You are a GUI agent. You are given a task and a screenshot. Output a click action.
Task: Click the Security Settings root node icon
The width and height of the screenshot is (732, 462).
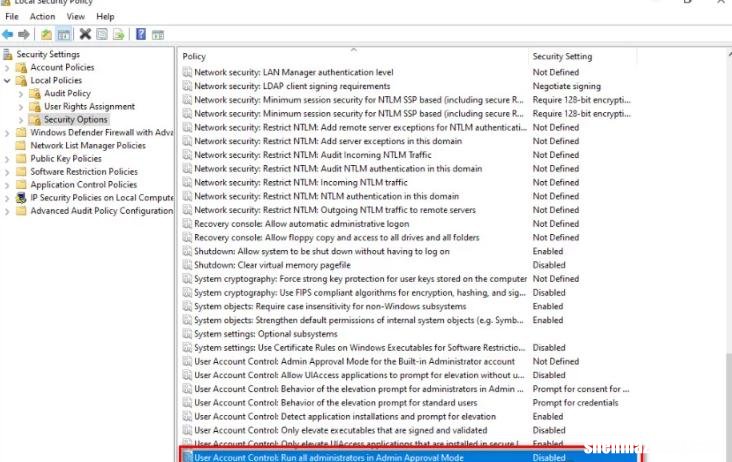click(7, 54)
